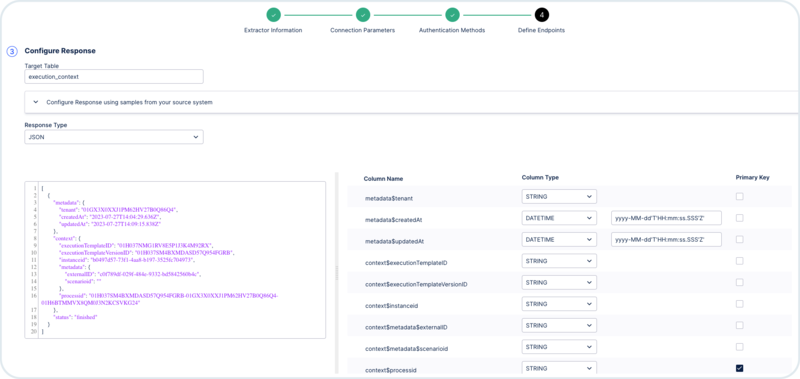Click the metadata$tenant column name
The width and height of the screenshot is (800, 379).
pyautogui.click(x=389, y=197)
